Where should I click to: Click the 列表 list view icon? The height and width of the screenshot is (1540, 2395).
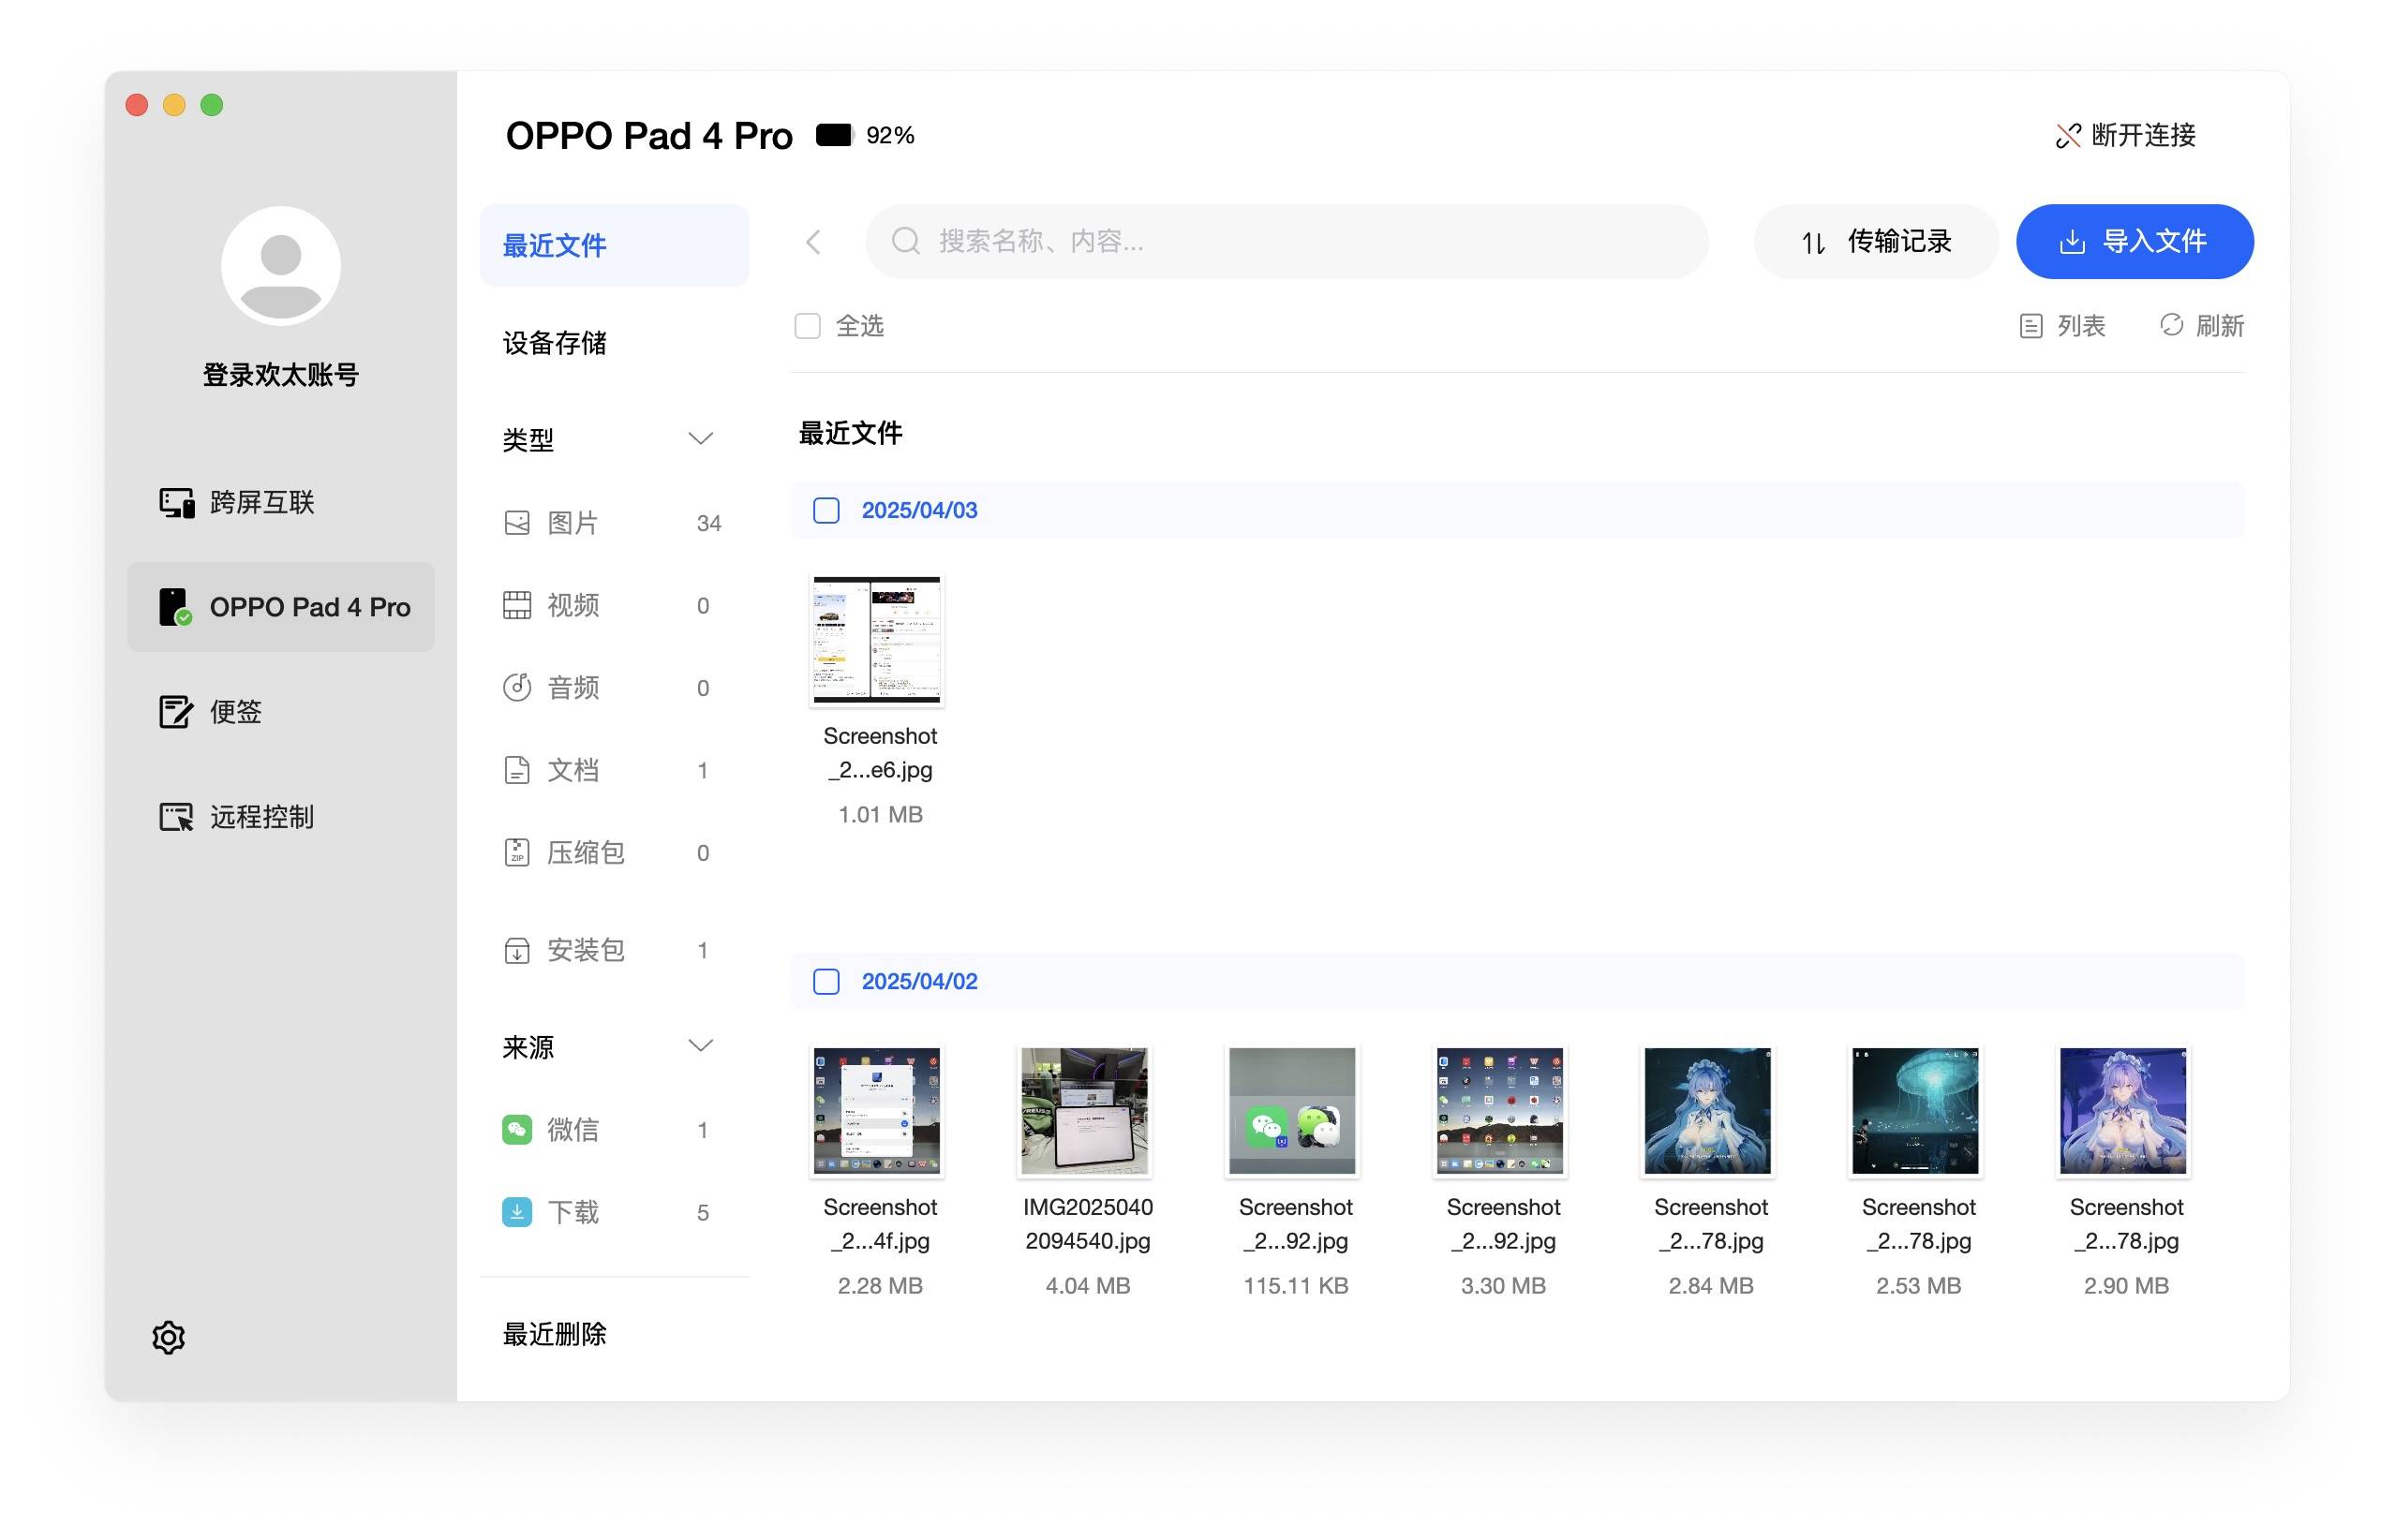click(x=2030, y=326)
